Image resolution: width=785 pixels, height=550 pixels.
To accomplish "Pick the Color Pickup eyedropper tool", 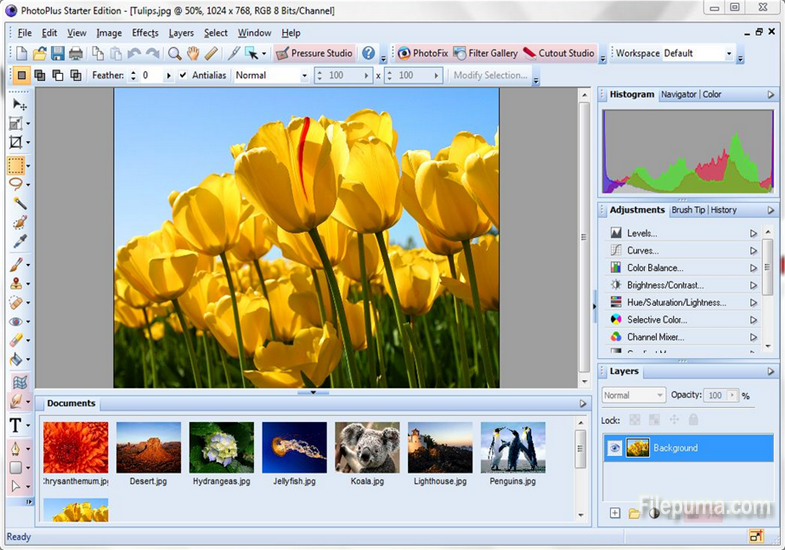I will (x=18, y=241).
